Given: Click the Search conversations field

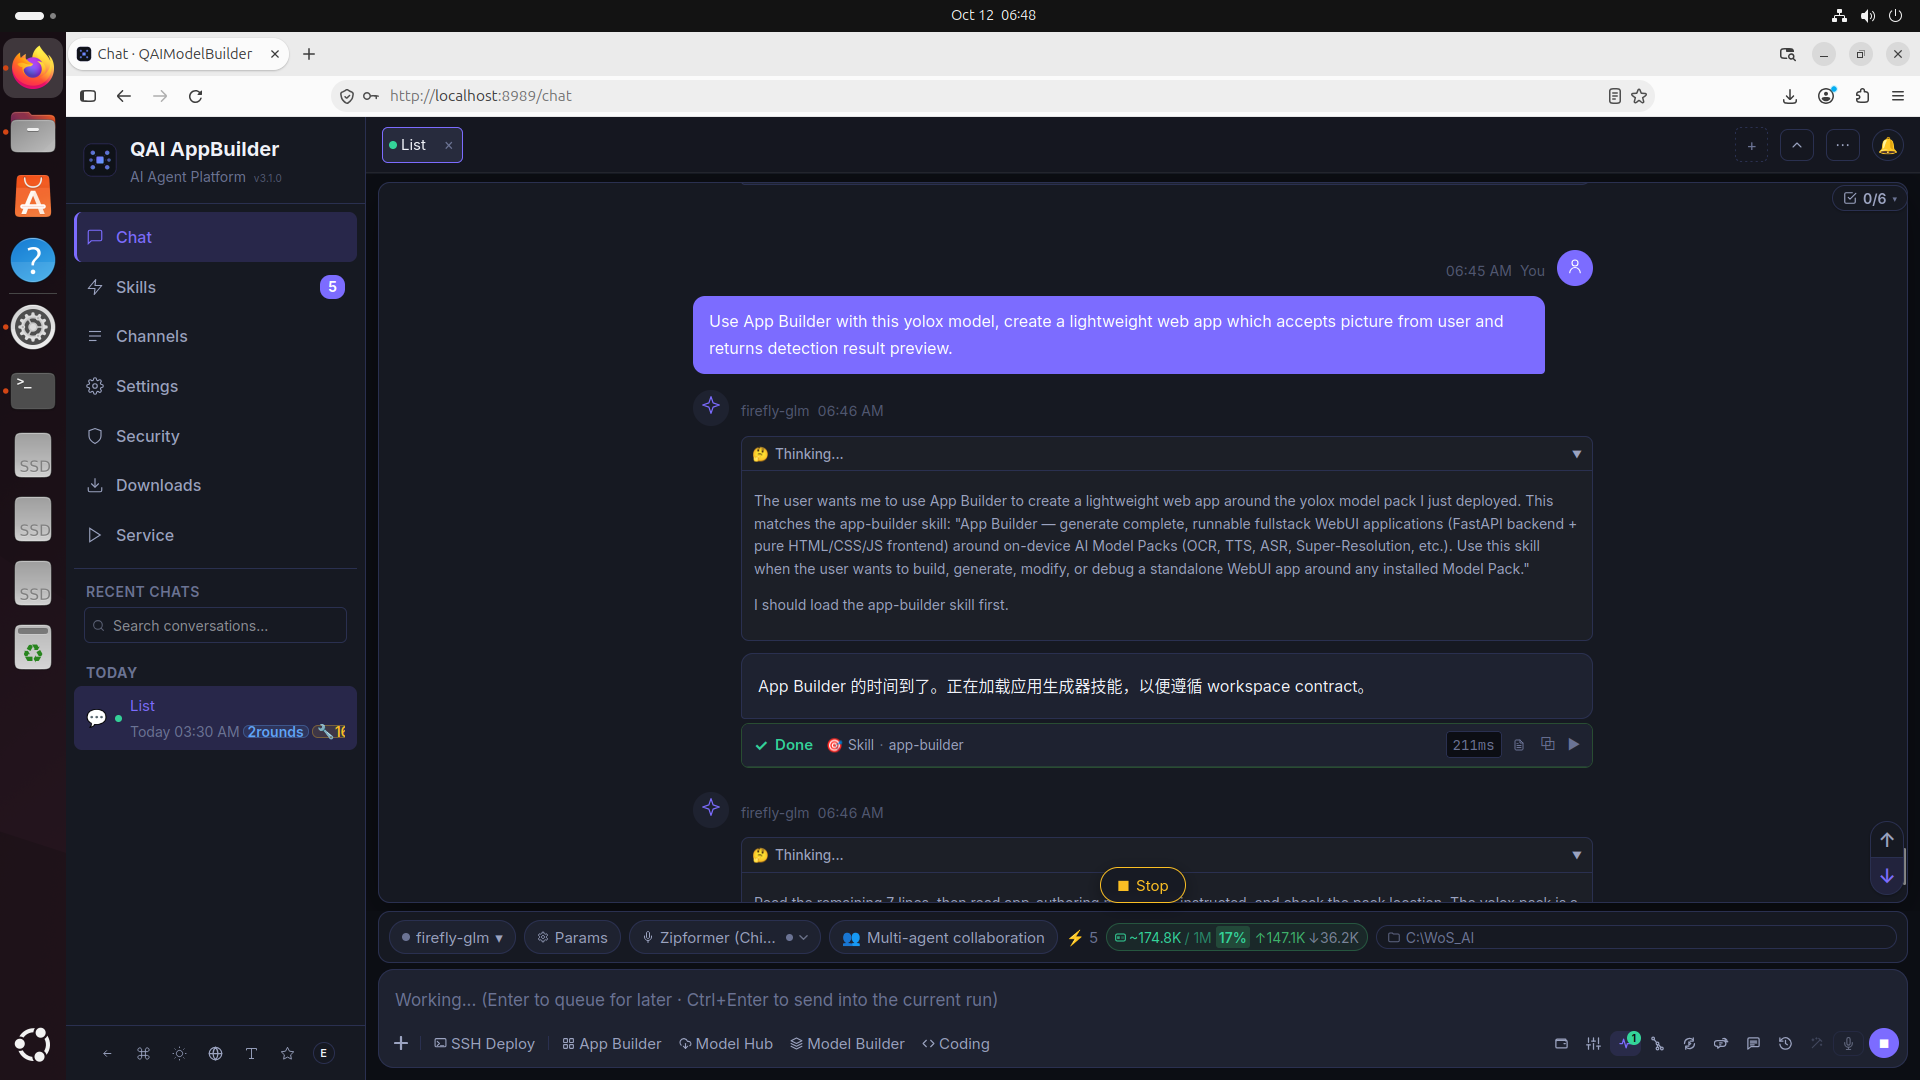Looking at the screenshot, I should pos(215,625).
